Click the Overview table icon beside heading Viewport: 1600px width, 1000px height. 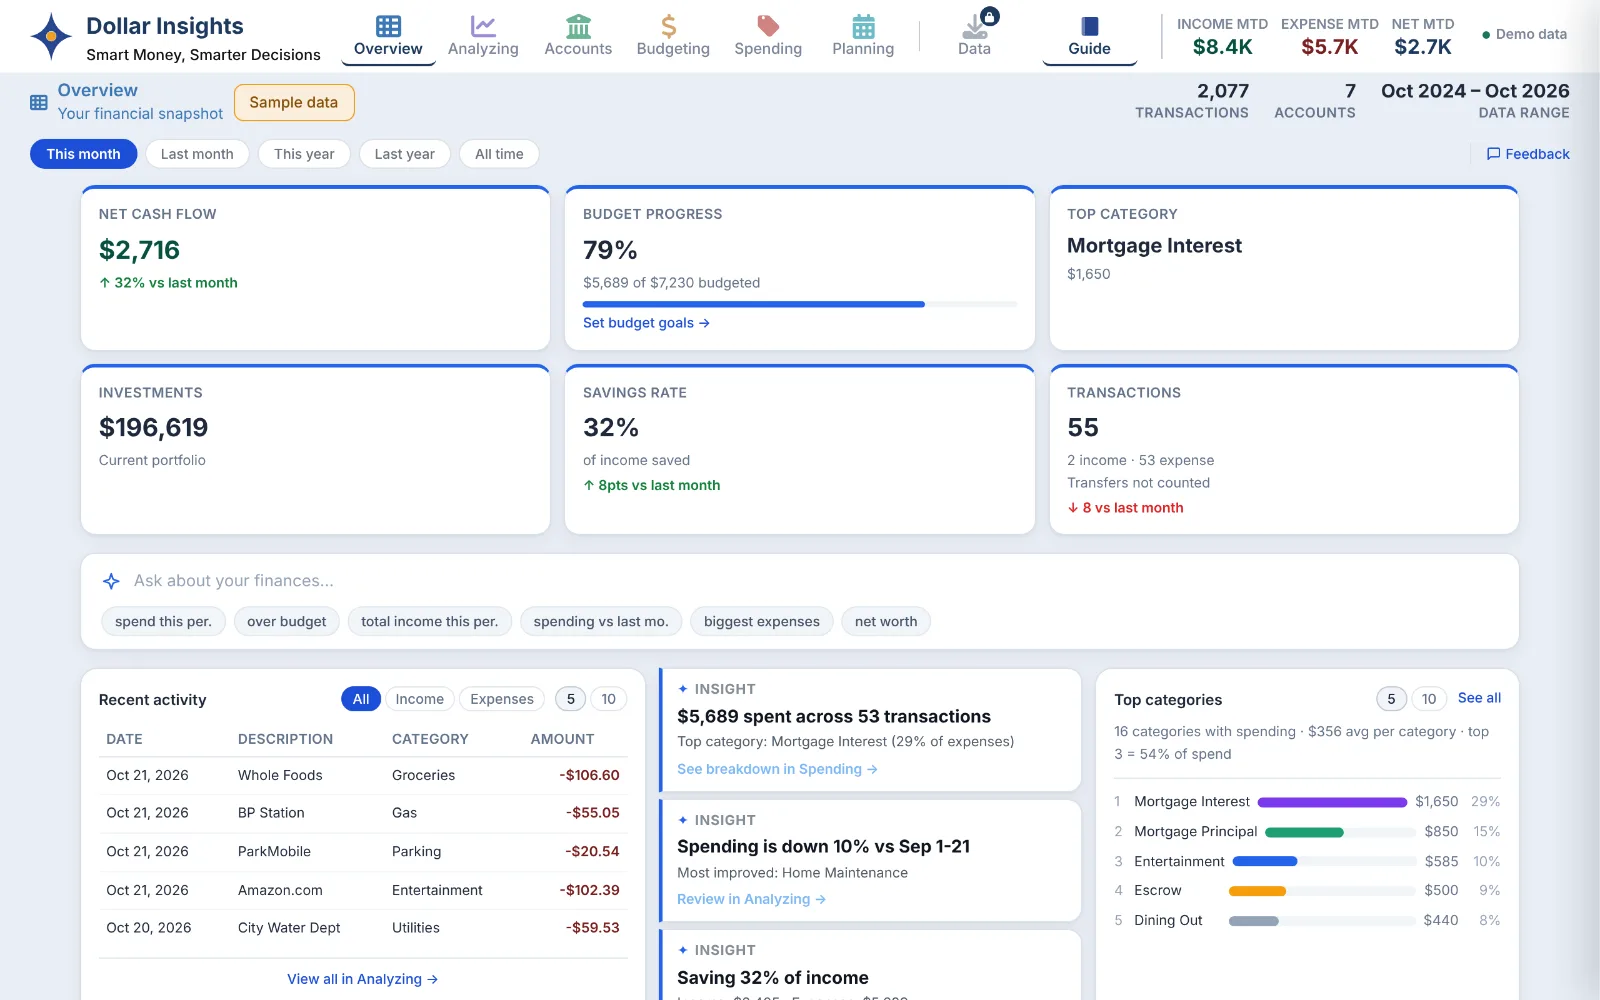click(x=39, y=102)
